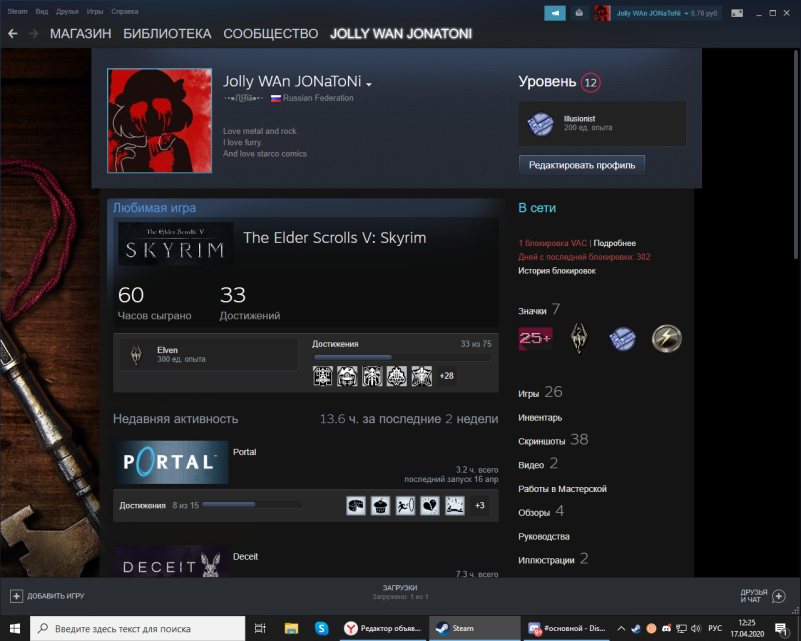Open Друзья и чат plus icon
The height and width of the screenshot is (641, 801).
coord(779,596)
